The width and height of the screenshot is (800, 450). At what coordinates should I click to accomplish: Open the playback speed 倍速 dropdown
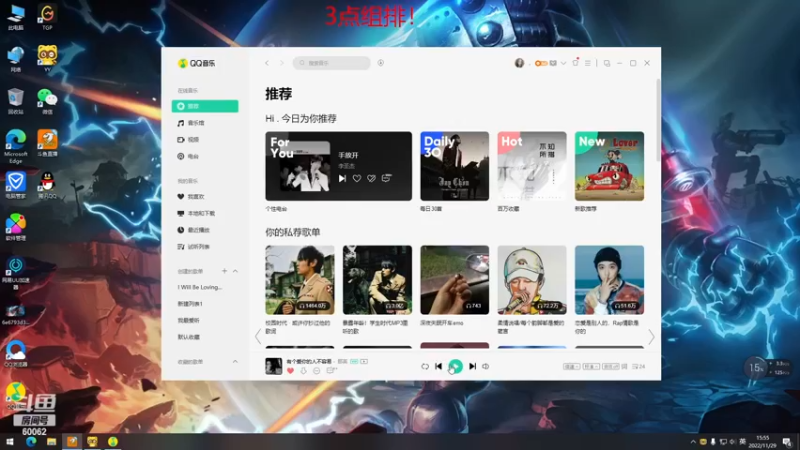(x=571, y=366)
